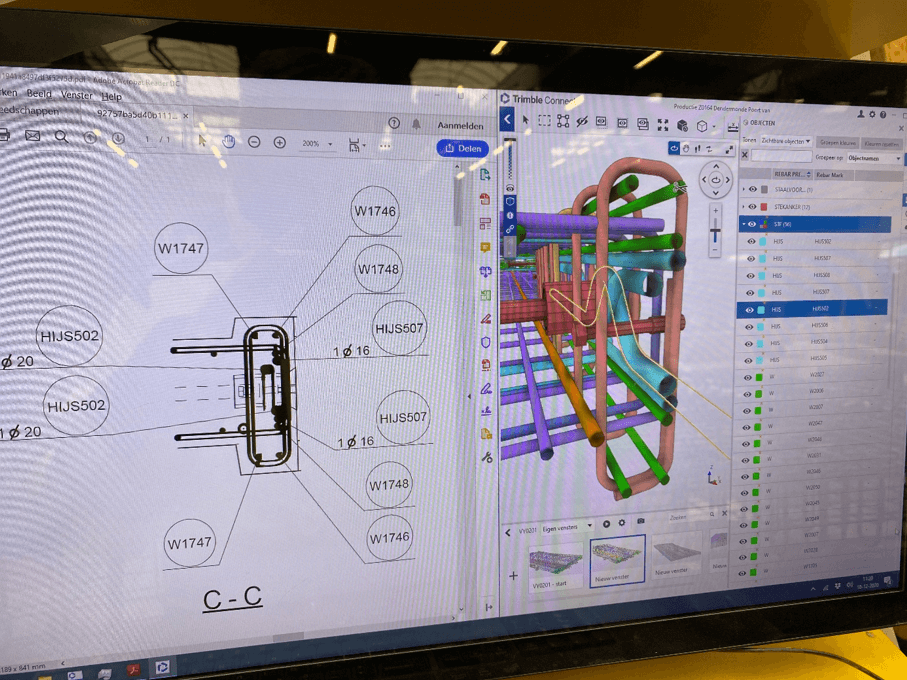This screenshot has width=907, height=680.
Task: Open the Eigen vensters dropdown
Action: [567, 527]
